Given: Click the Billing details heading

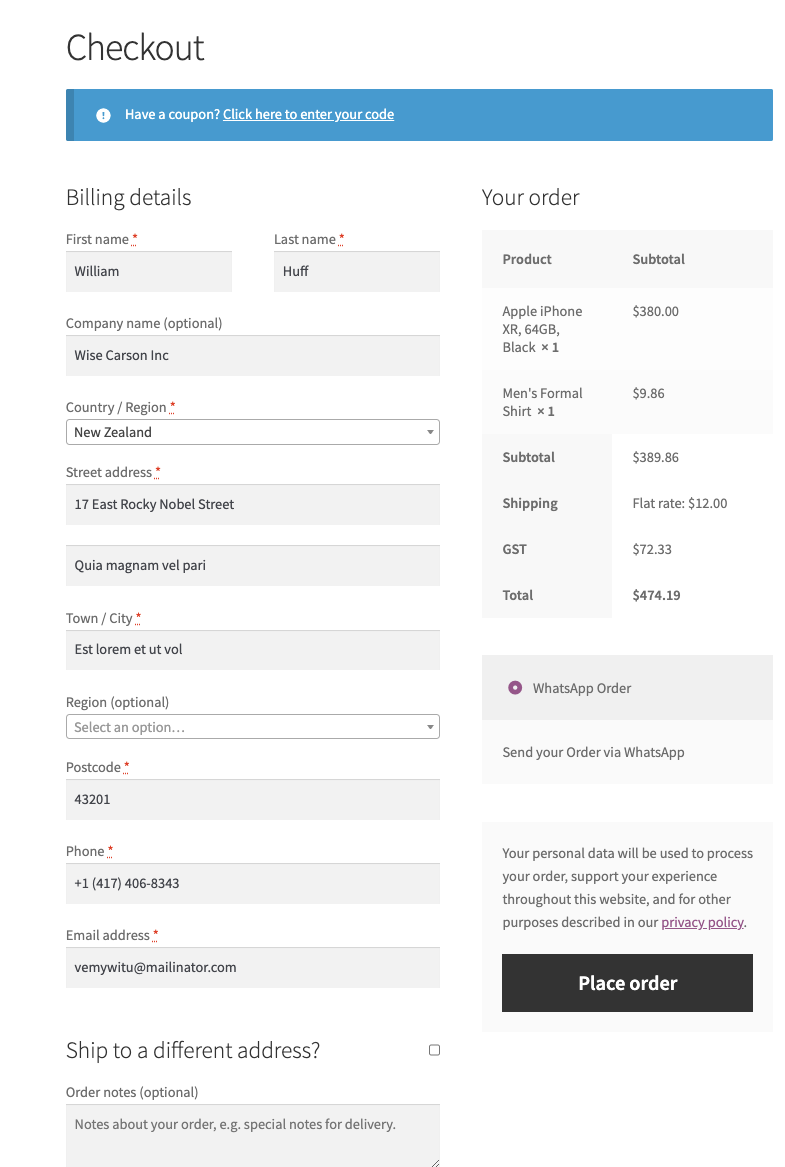Looking at the screenshot, I should [x=129, y=198].
